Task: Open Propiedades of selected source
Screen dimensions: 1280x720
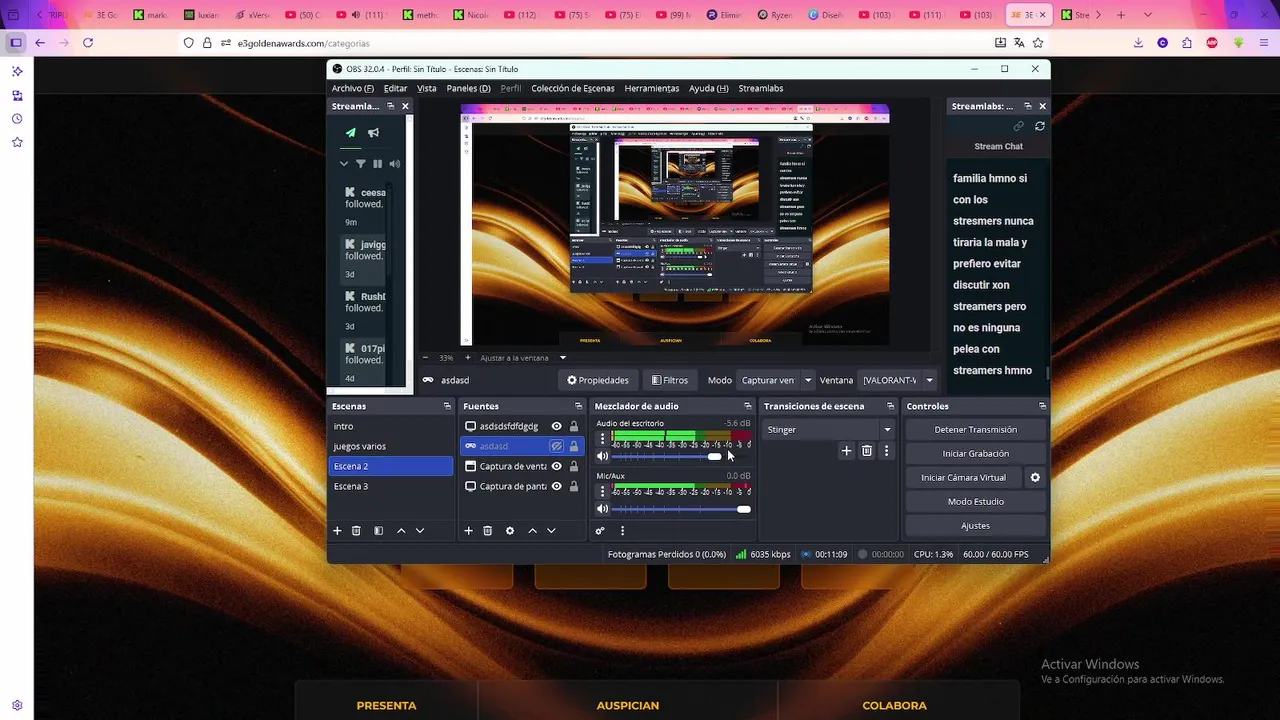Action: pos(598,380)
